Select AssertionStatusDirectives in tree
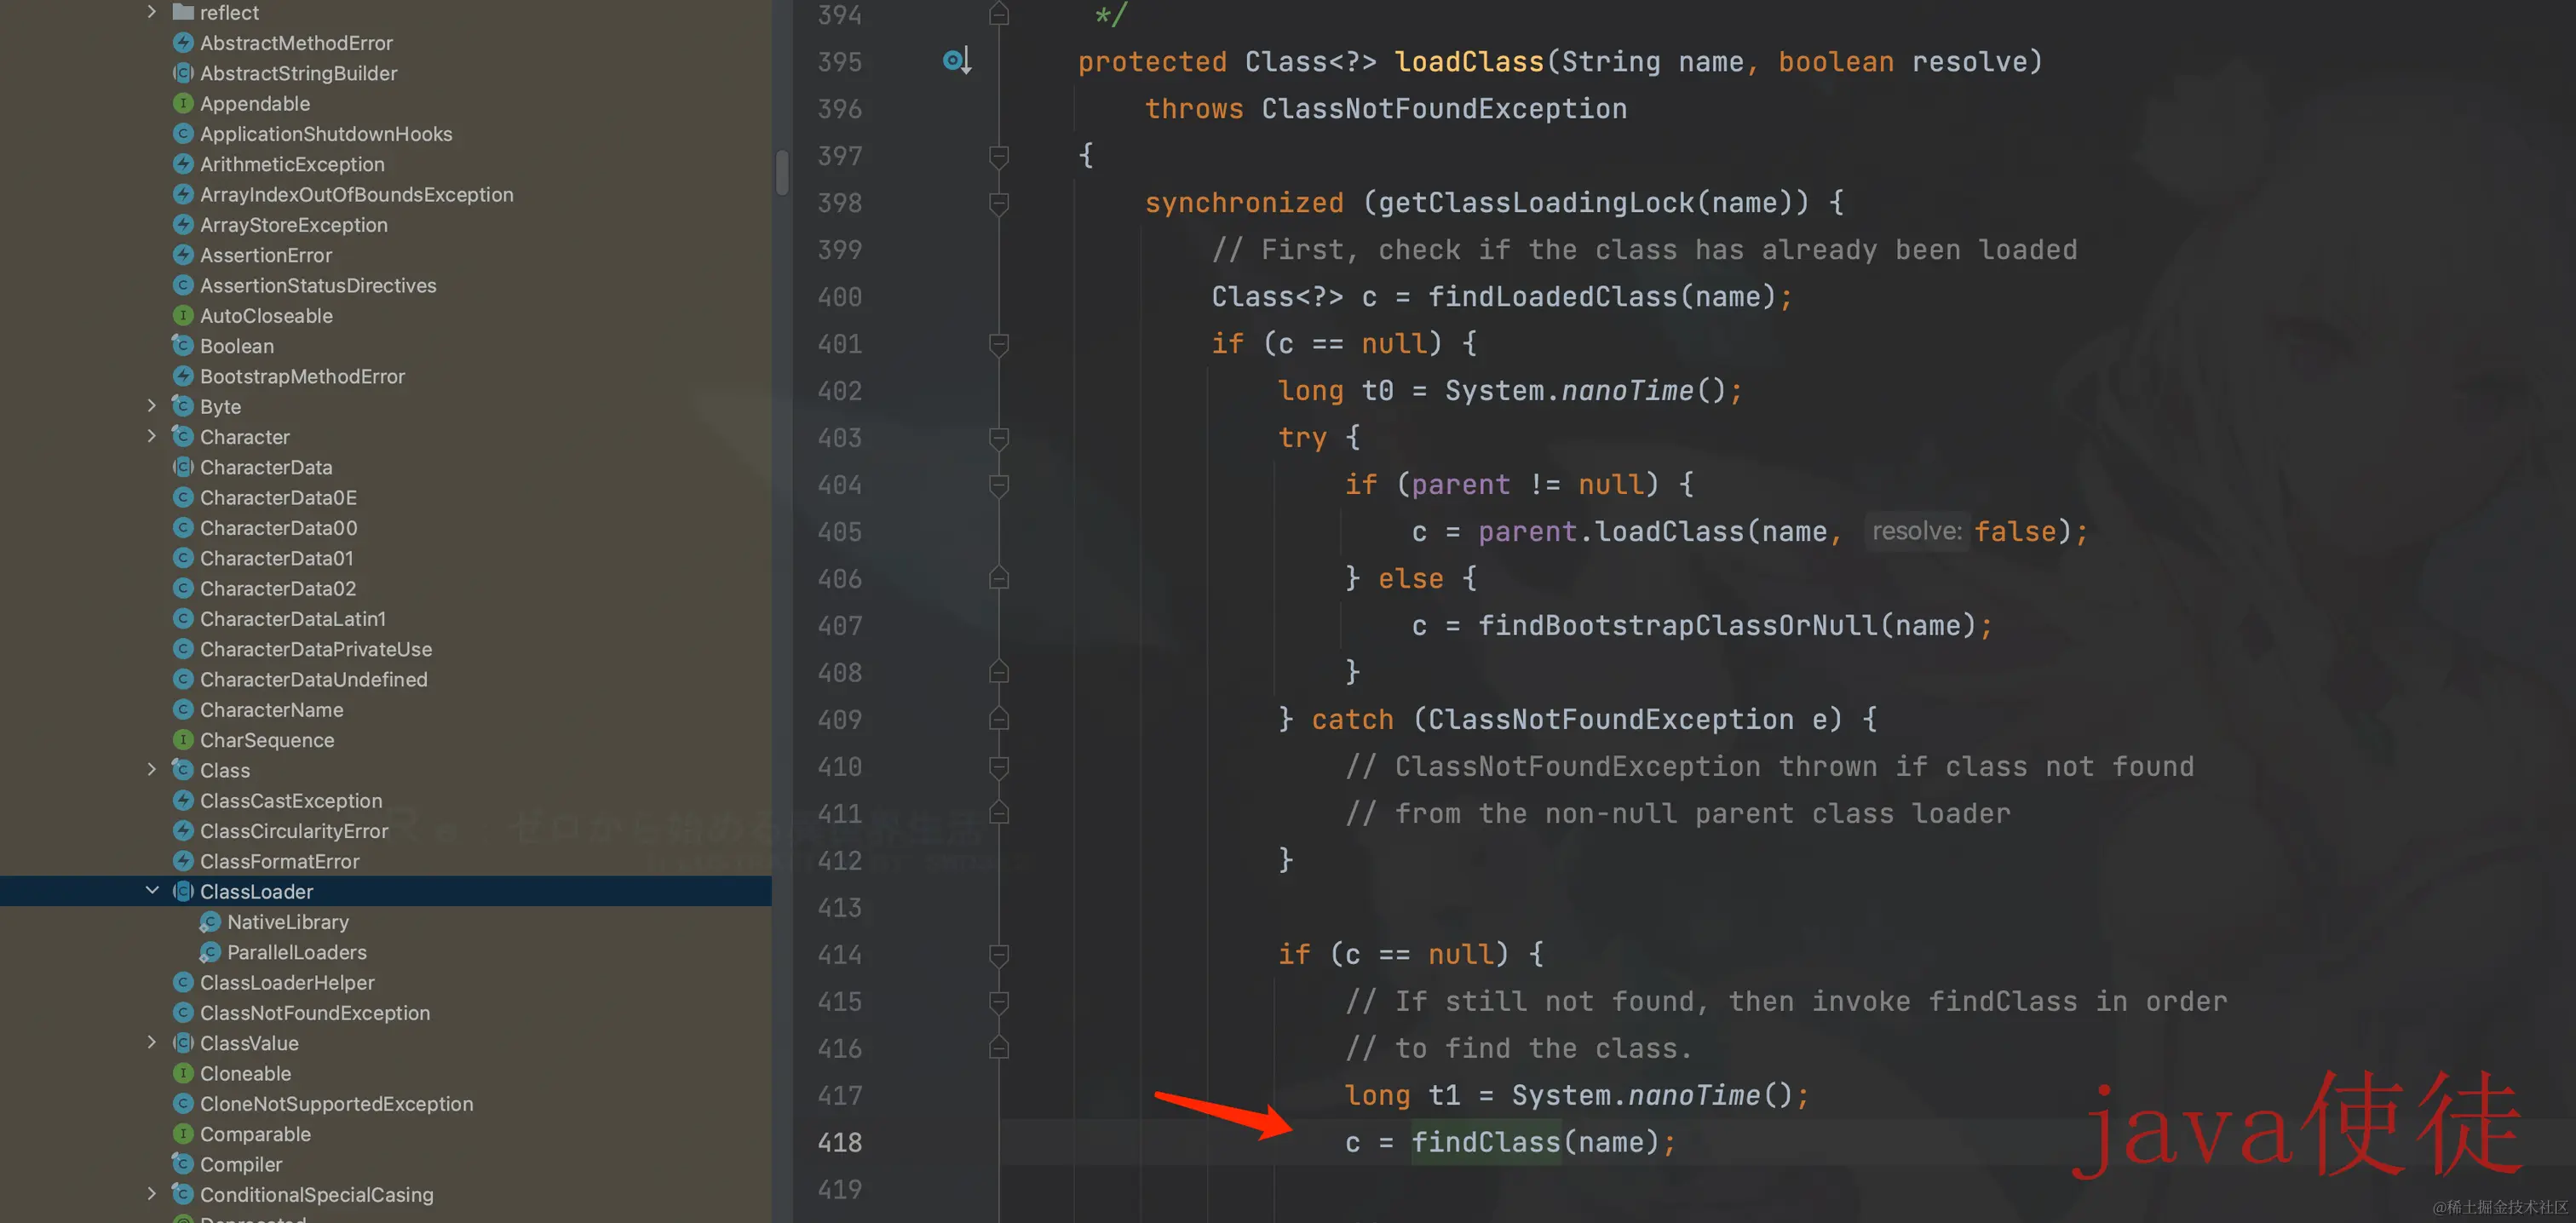 (318, 285)
